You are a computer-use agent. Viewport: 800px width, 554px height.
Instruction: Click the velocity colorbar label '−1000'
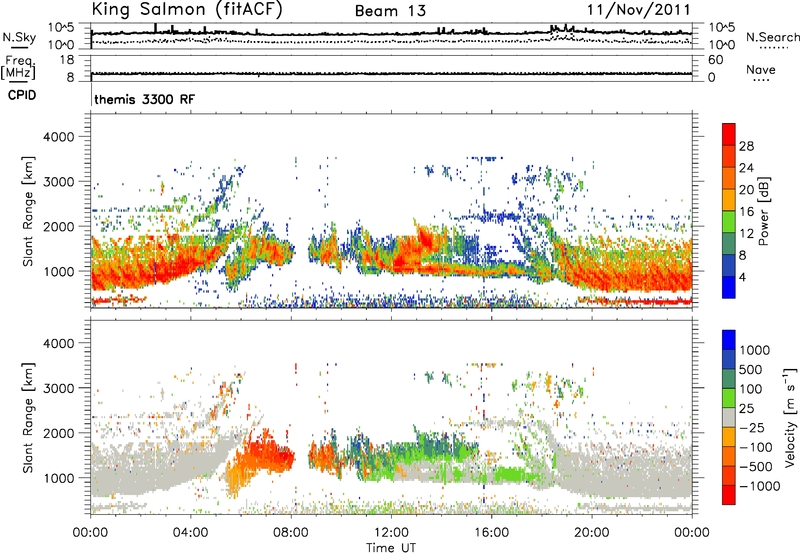coord(759,486)
